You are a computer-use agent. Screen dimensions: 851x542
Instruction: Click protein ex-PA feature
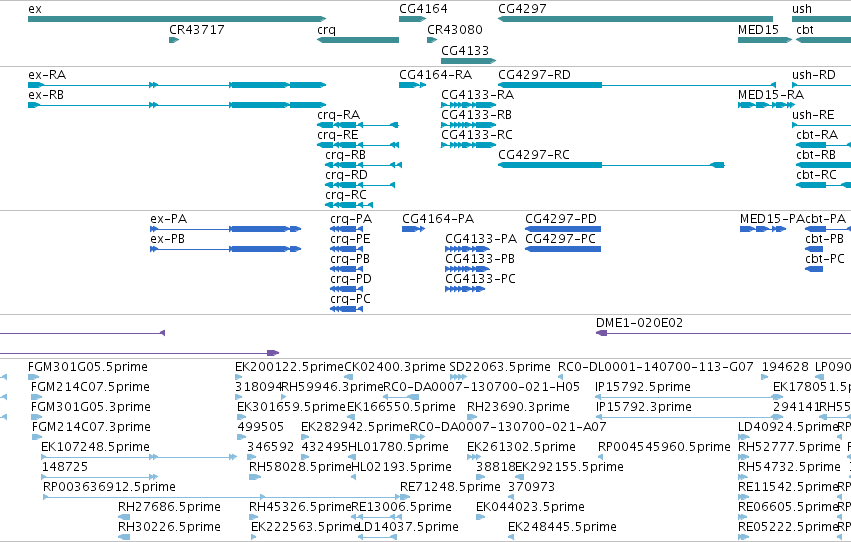(225, 229)
